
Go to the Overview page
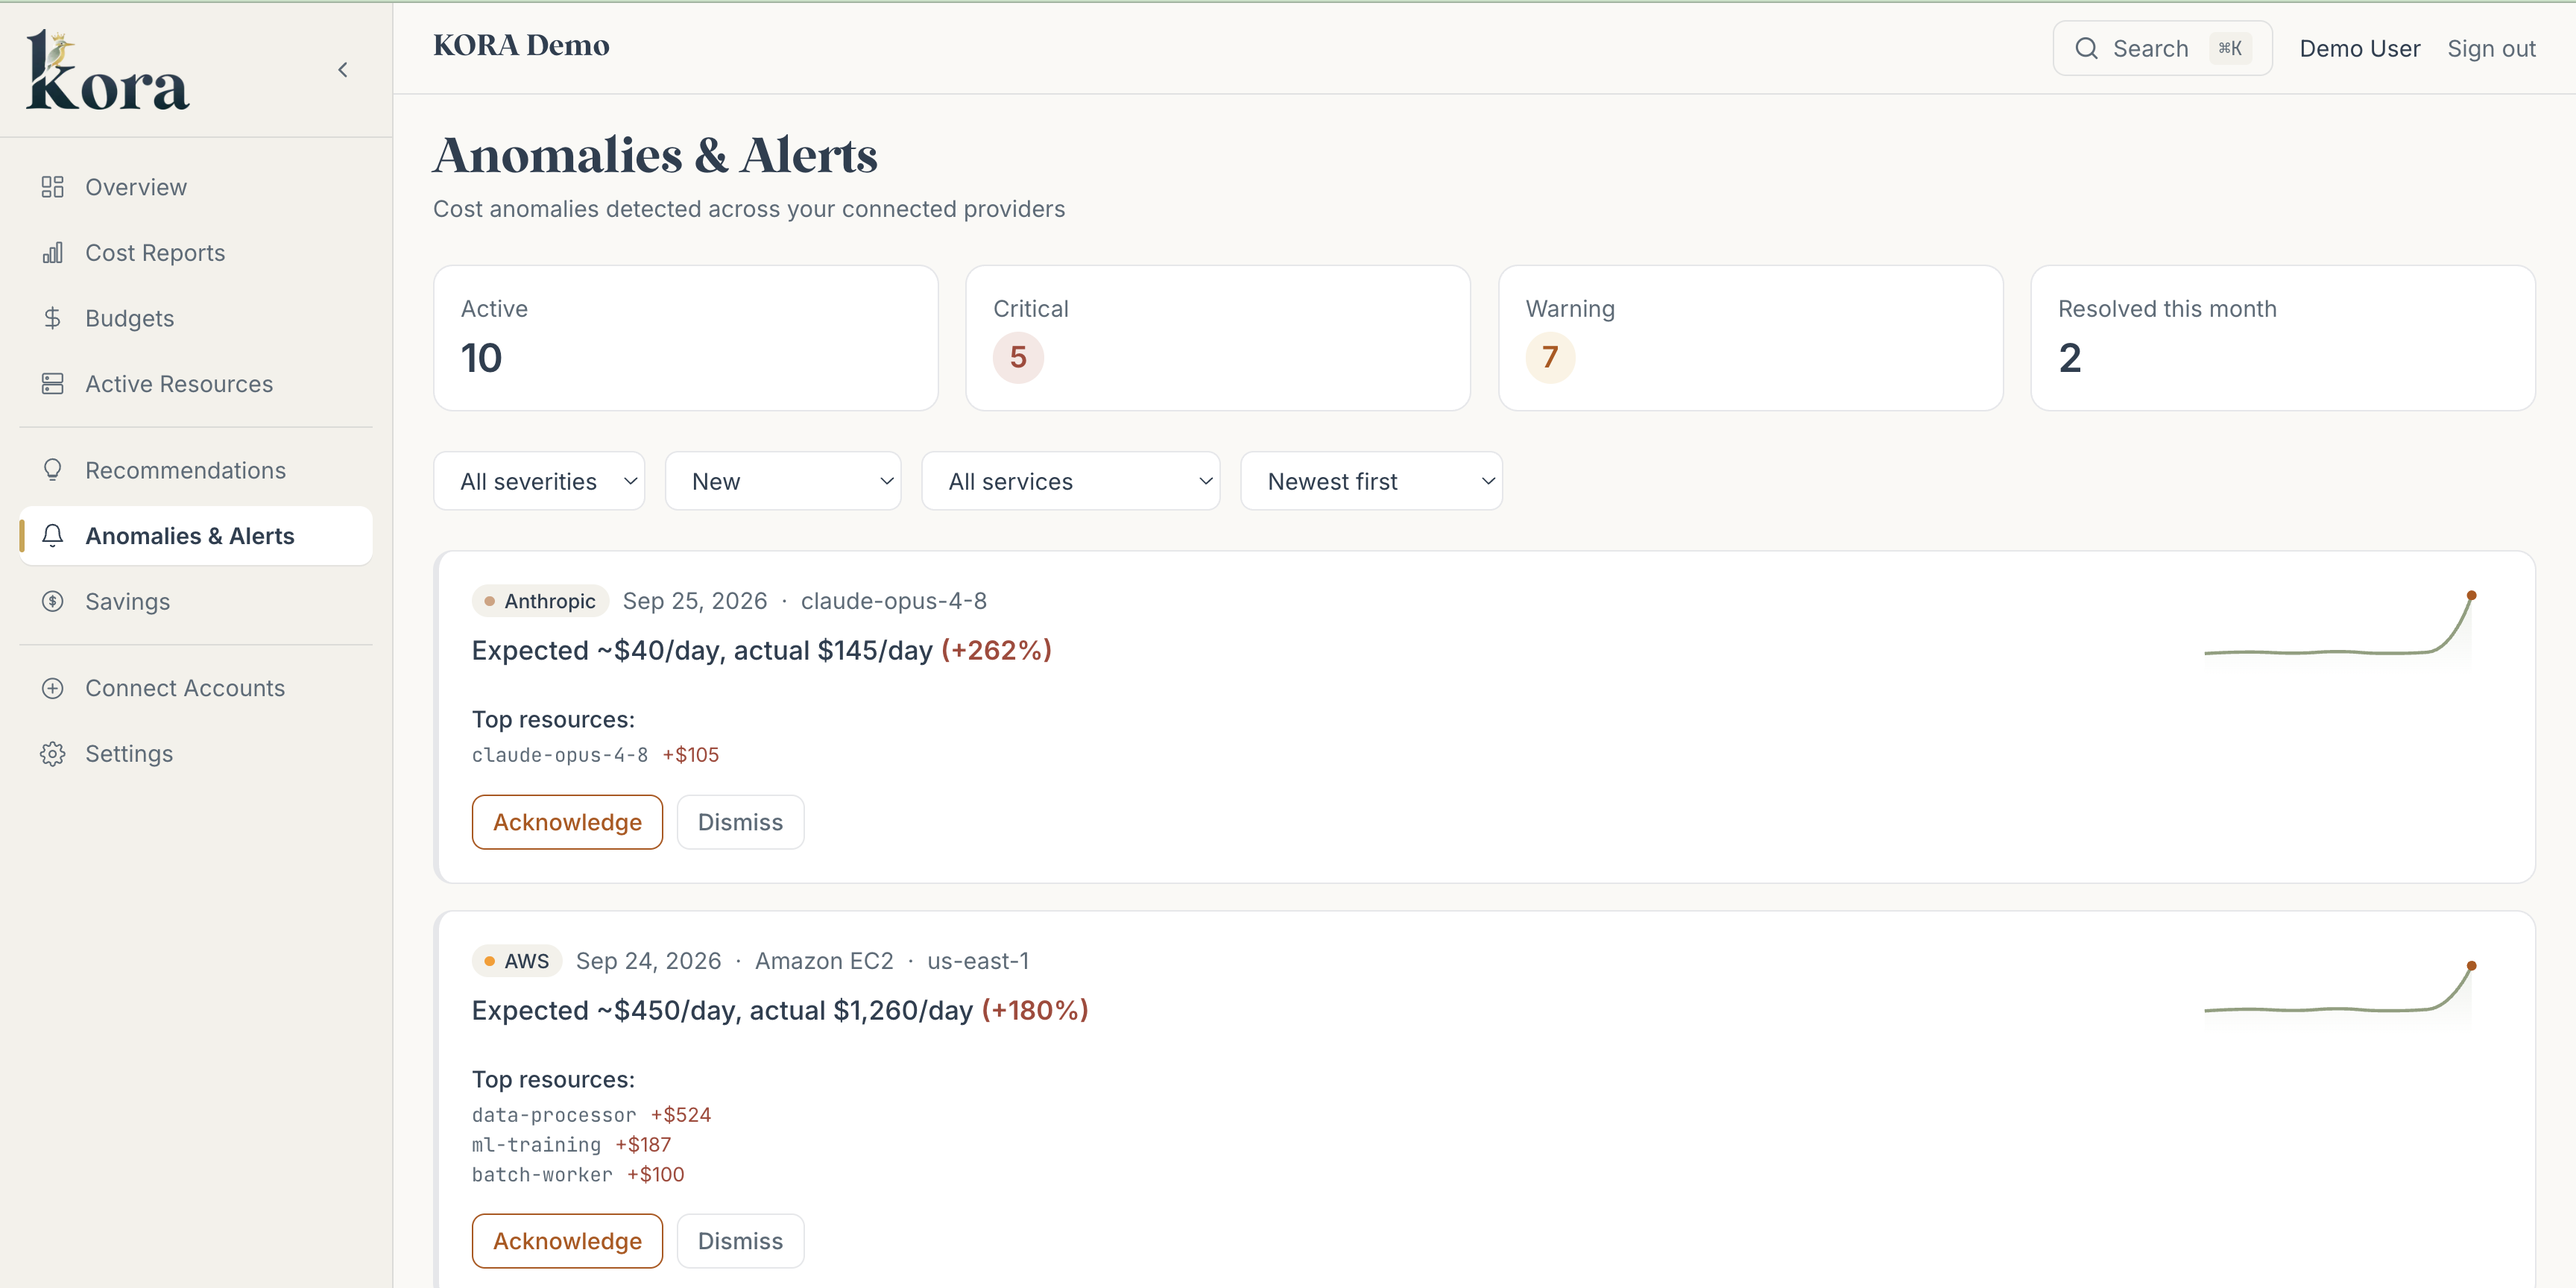pyautogui.click(x=196, y=187)
